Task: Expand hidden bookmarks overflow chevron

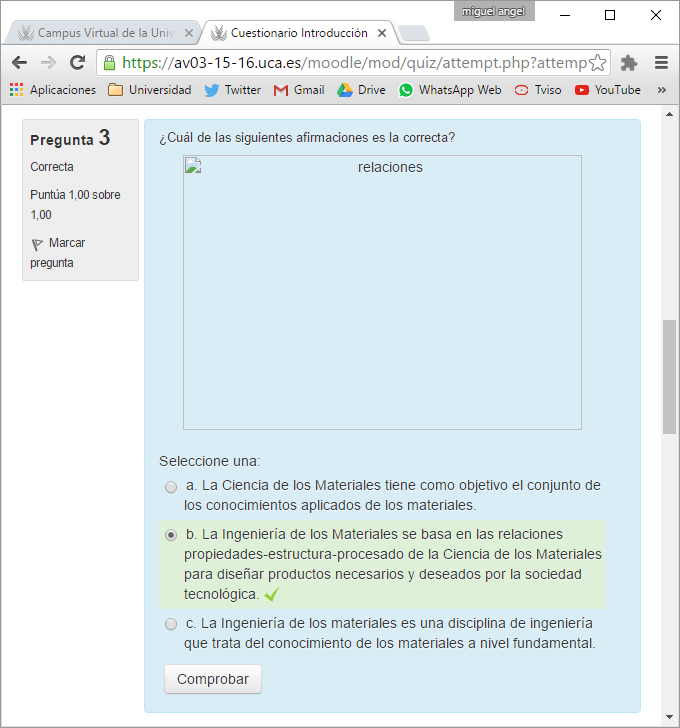Action: pos(661,90)
